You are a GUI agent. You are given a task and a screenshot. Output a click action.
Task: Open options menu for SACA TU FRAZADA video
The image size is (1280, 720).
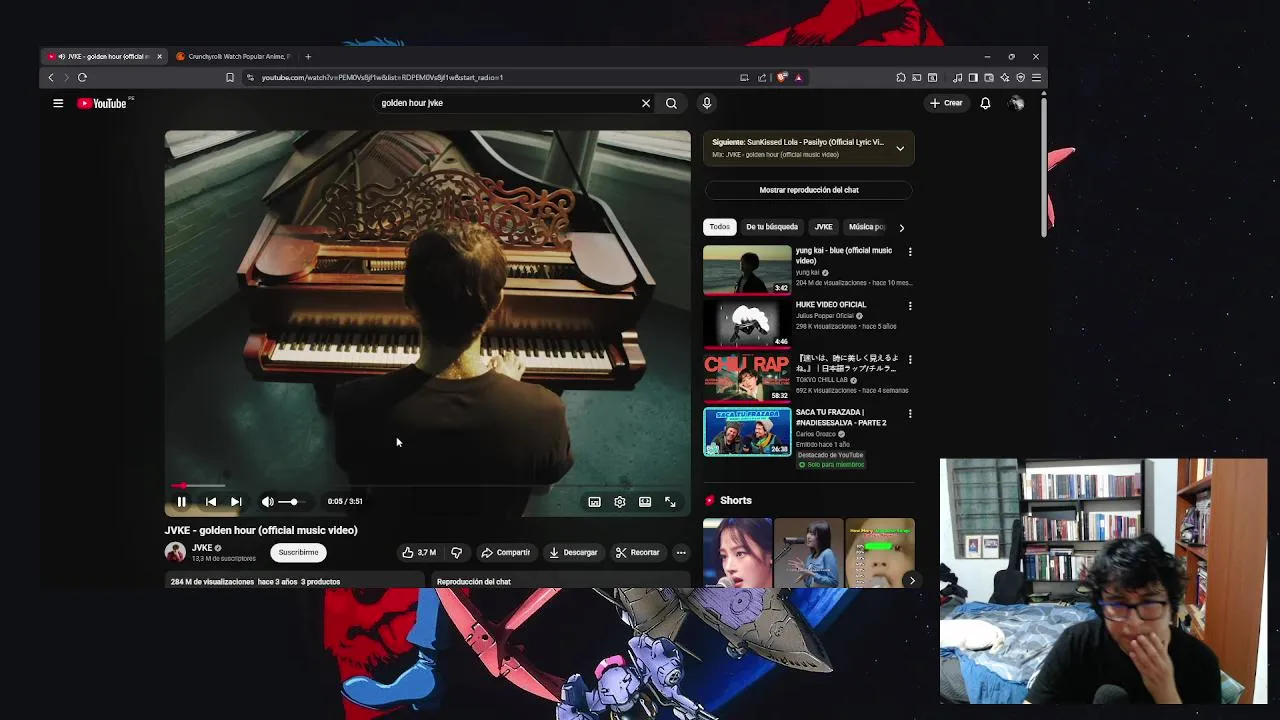910,414
